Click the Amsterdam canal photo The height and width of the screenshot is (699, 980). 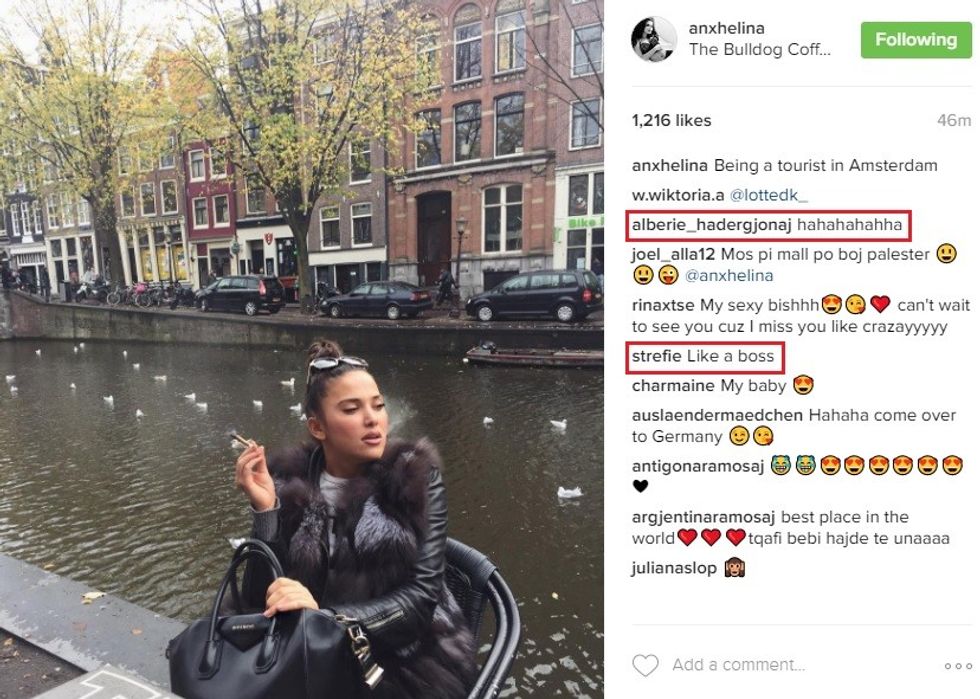(x=302, y=350)
